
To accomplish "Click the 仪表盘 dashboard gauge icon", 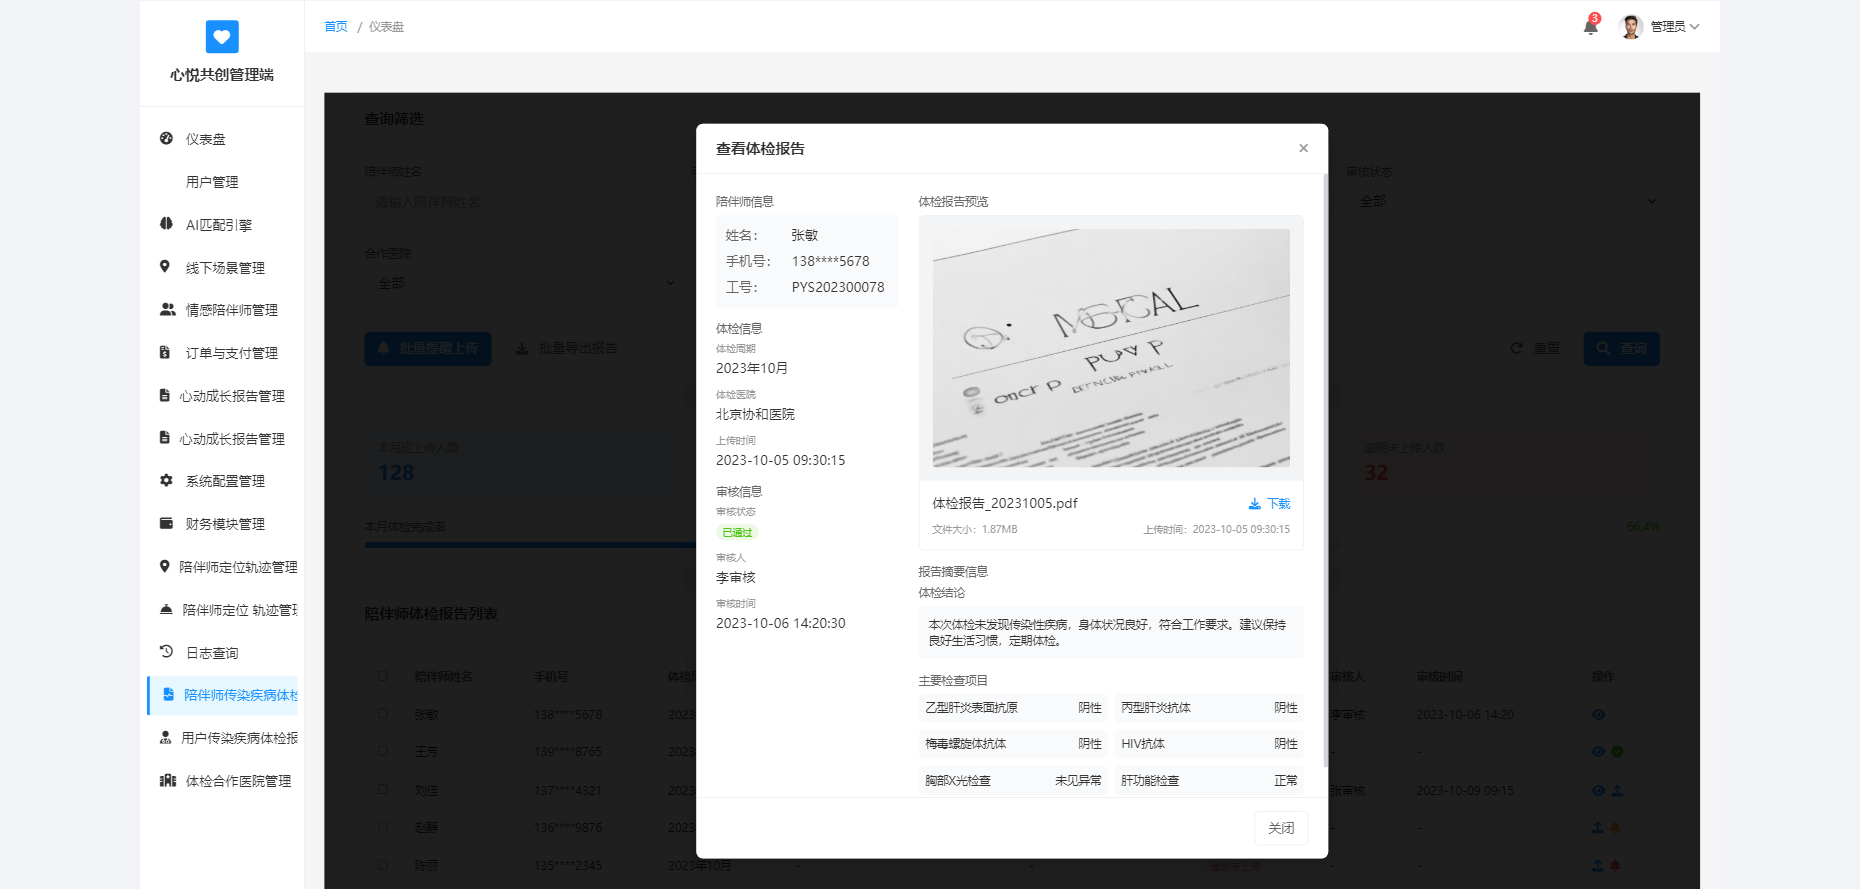I will (x=166, y=138).
